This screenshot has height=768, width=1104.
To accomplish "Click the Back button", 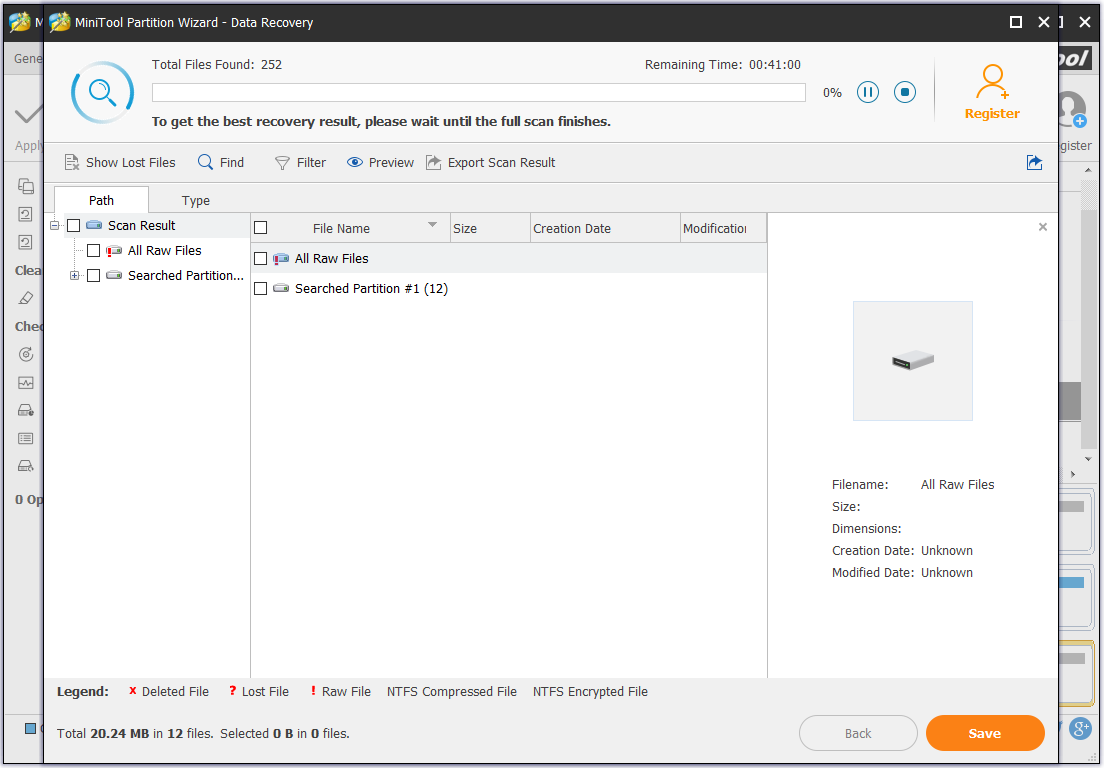I will (x=858, y=733).
